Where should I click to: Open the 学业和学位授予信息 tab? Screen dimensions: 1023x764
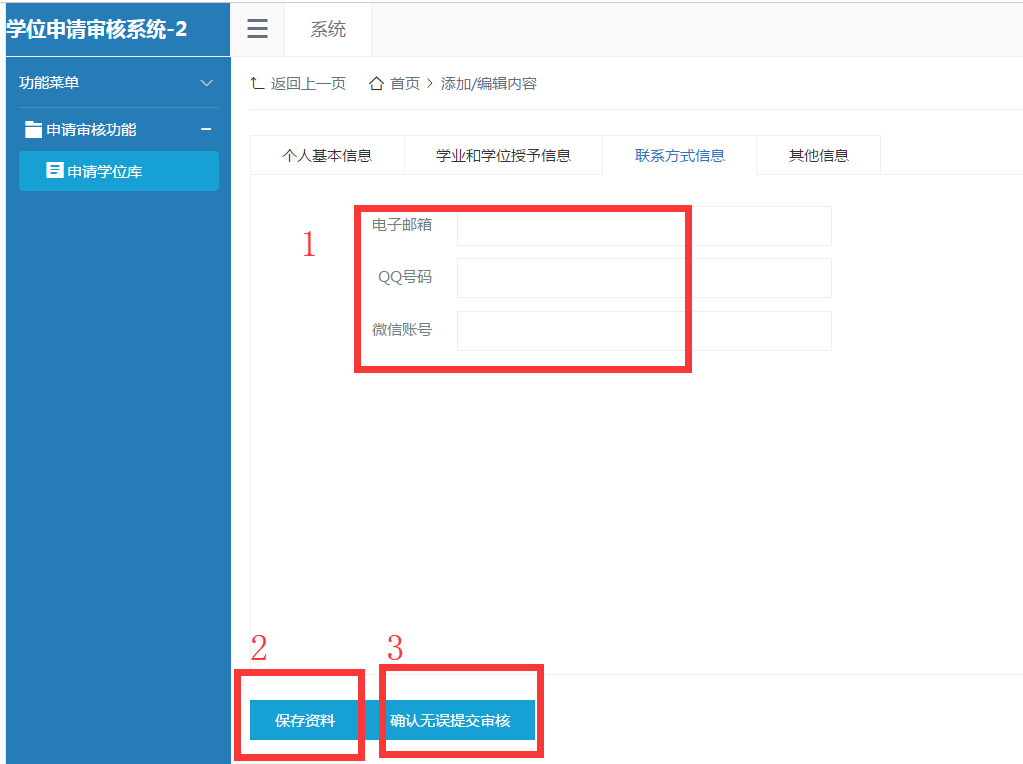(502, 154)
